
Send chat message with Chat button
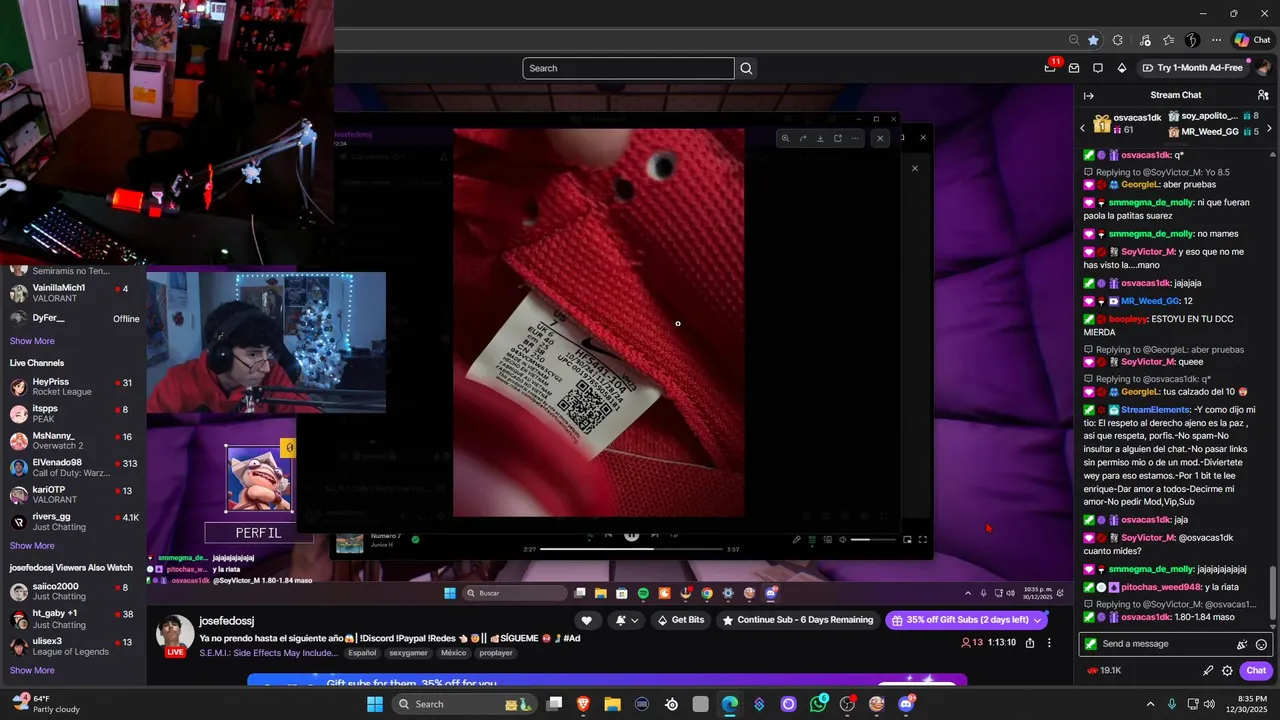tap(1256, 671)
